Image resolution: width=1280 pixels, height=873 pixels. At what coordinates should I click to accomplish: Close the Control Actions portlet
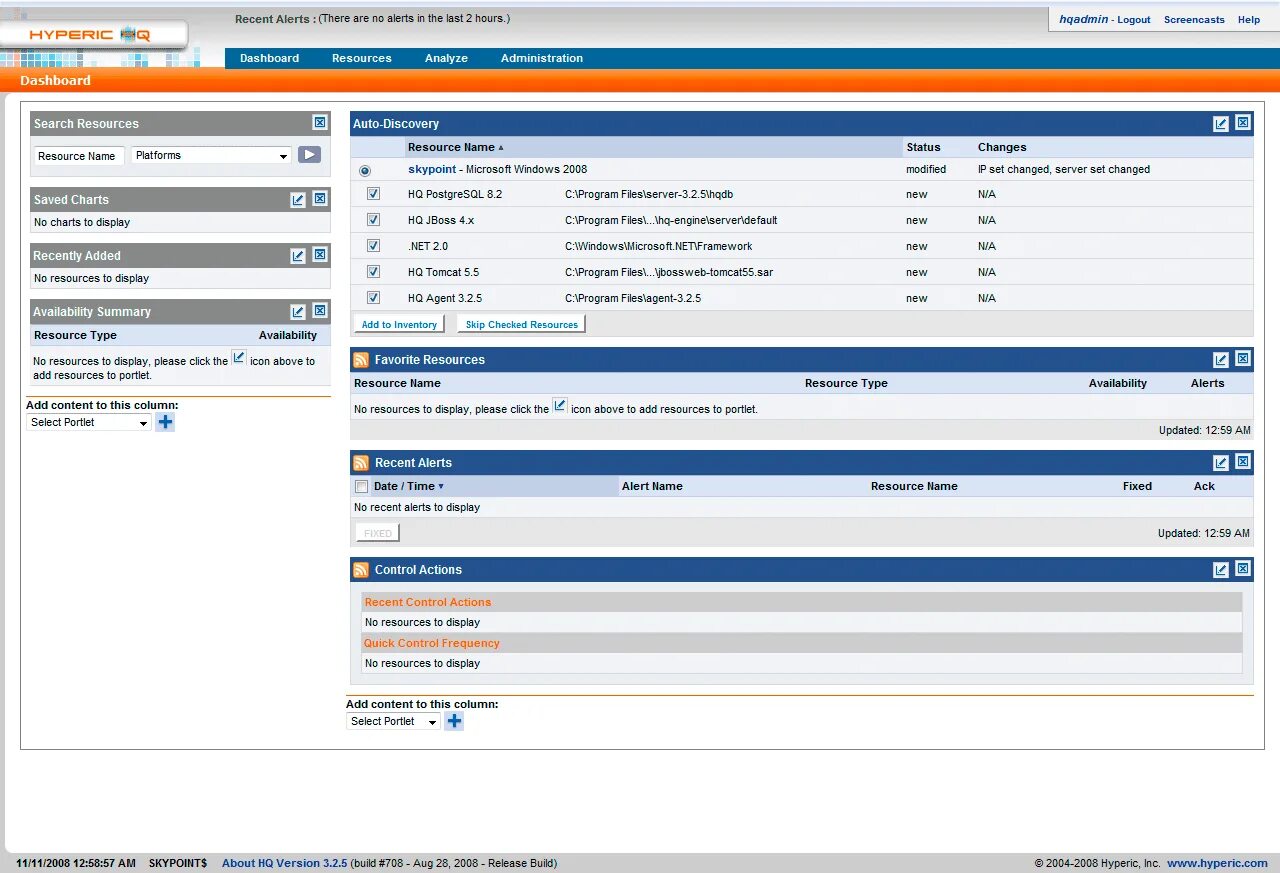pyautogui.click(x=1243, y=569)
